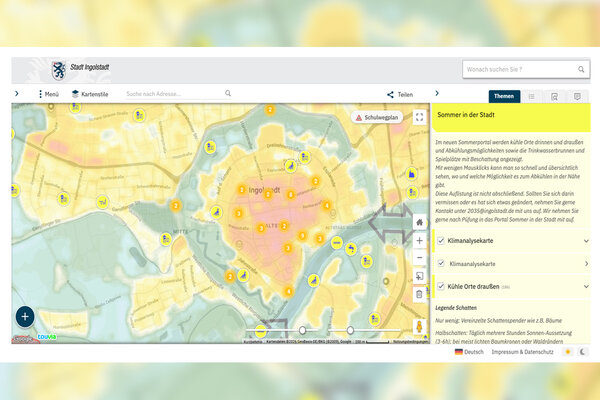Uncheck the Klimaanalysekarte sublayer checkbox
The width and height of the screenshot is (600, 400).
pyautogui.click(x=441, y=263)
